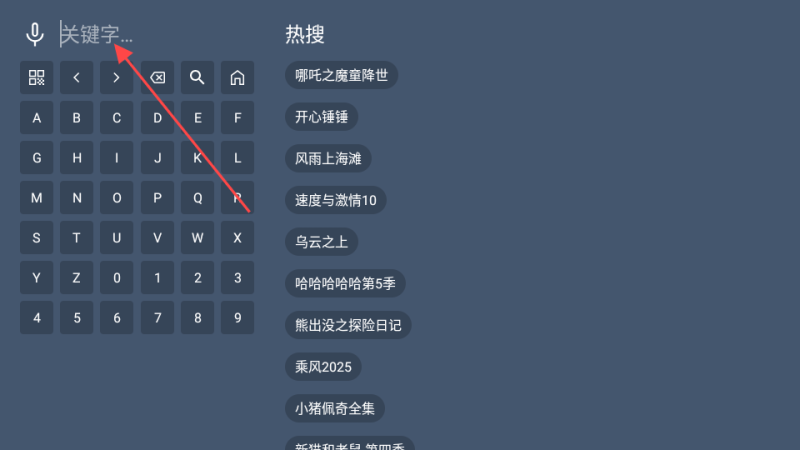Screen dimensions: 800x450
Task: Open the QR code scan icon
Action: pyautogui.click(x=37, y=78)
